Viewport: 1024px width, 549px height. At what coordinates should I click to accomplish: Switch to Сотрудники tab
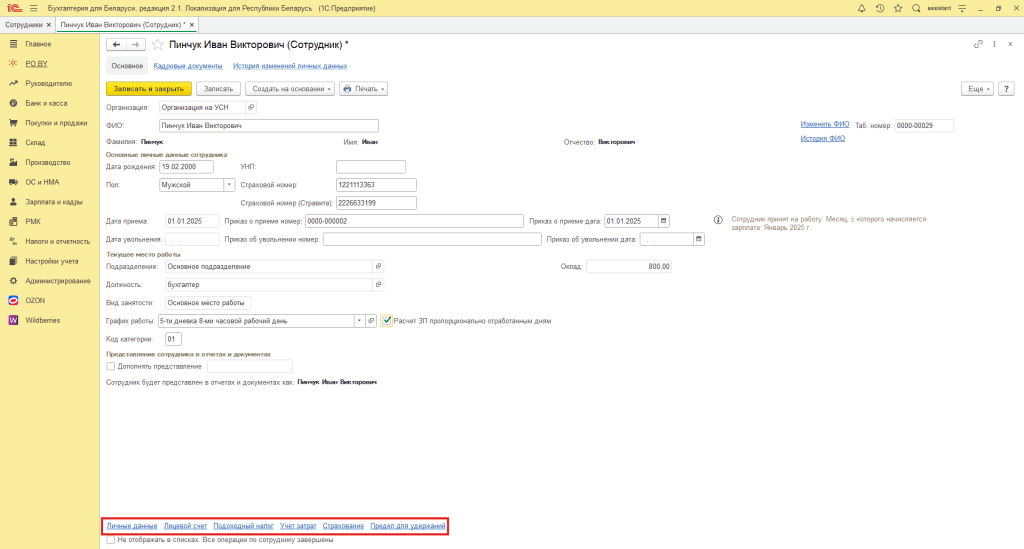24,25
